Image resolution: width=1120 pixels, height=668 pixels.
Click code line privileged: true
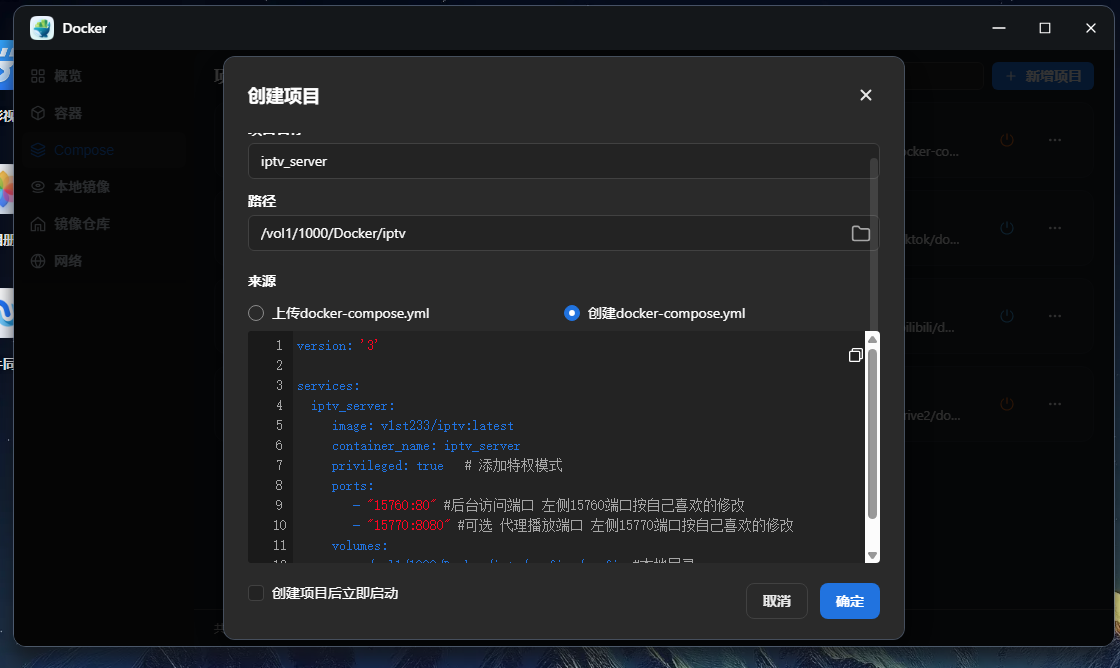click(x=387, y=466)
